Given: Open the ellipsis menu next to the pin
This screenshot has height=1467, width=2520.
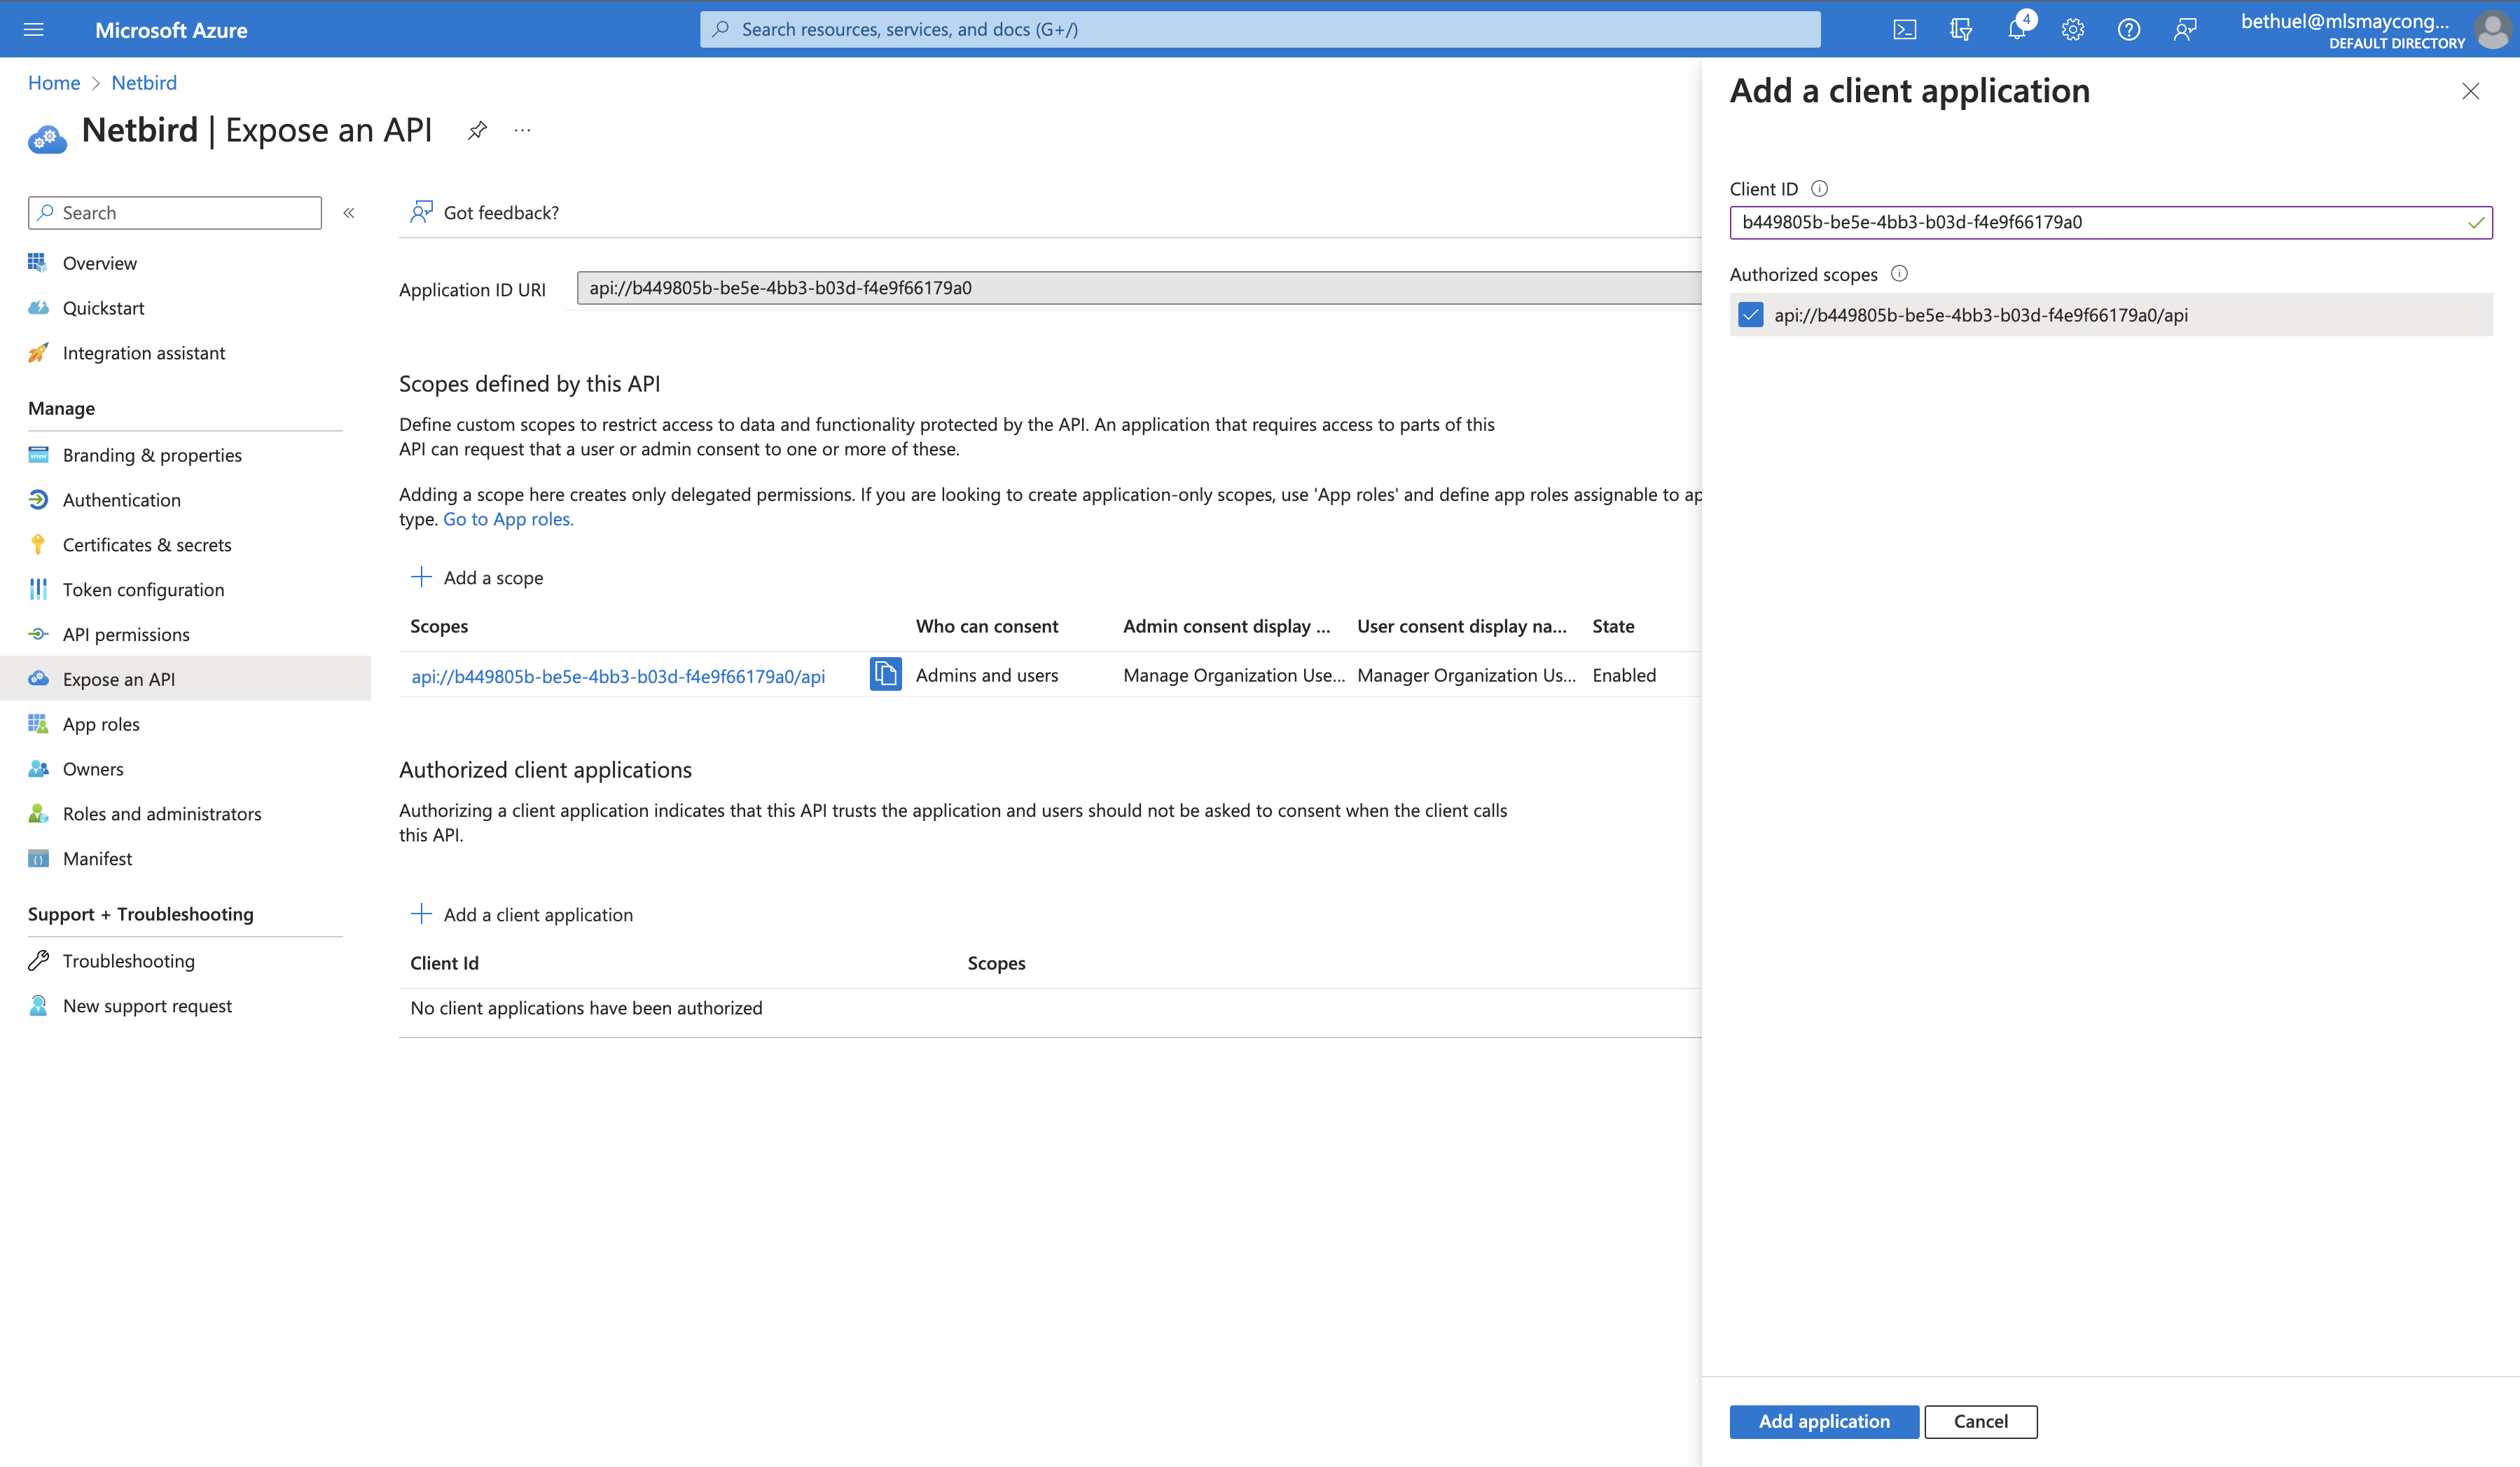Looking at the screenshot, I should (x=521, y=130).
